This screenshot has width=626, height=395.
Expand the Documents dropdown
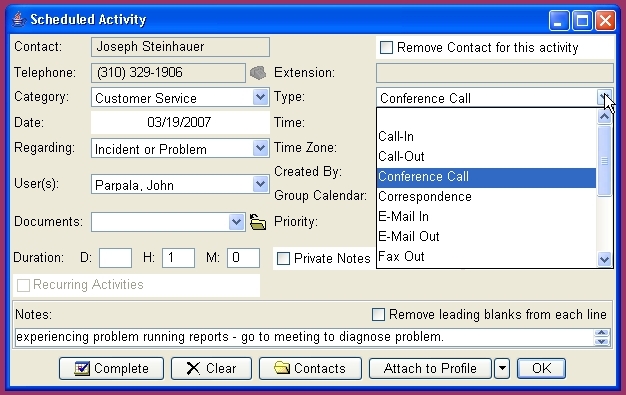coord(236,222)
